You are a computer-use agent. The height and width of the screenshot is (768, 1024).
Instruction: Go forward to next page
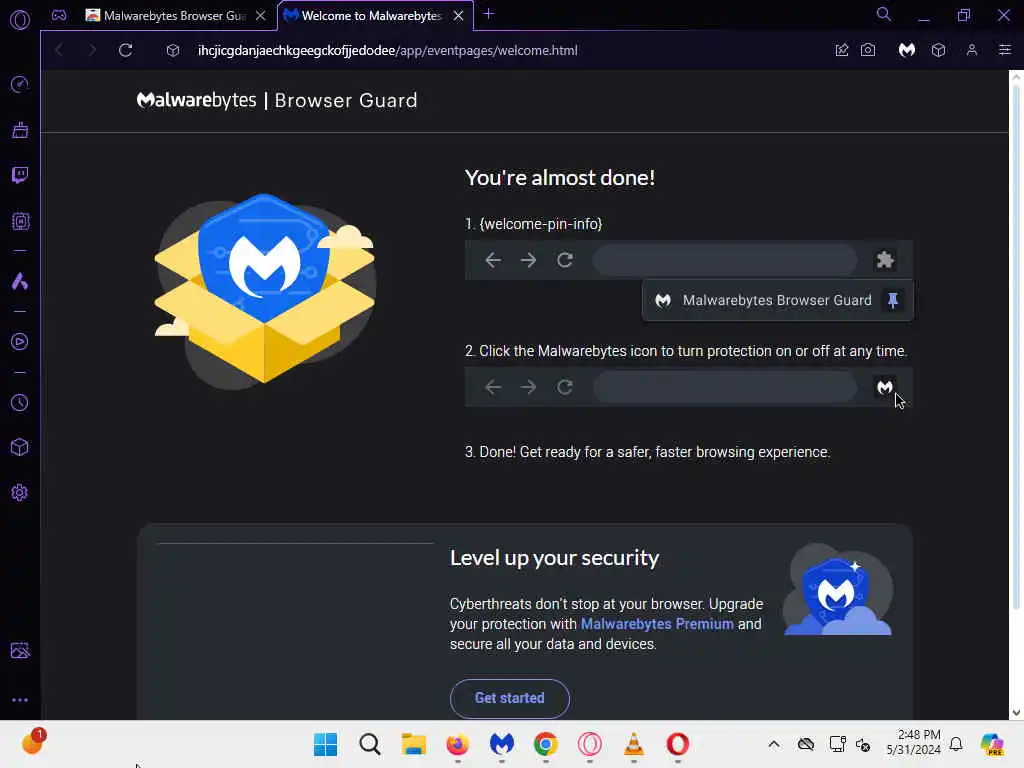click(x=92, y=50)
